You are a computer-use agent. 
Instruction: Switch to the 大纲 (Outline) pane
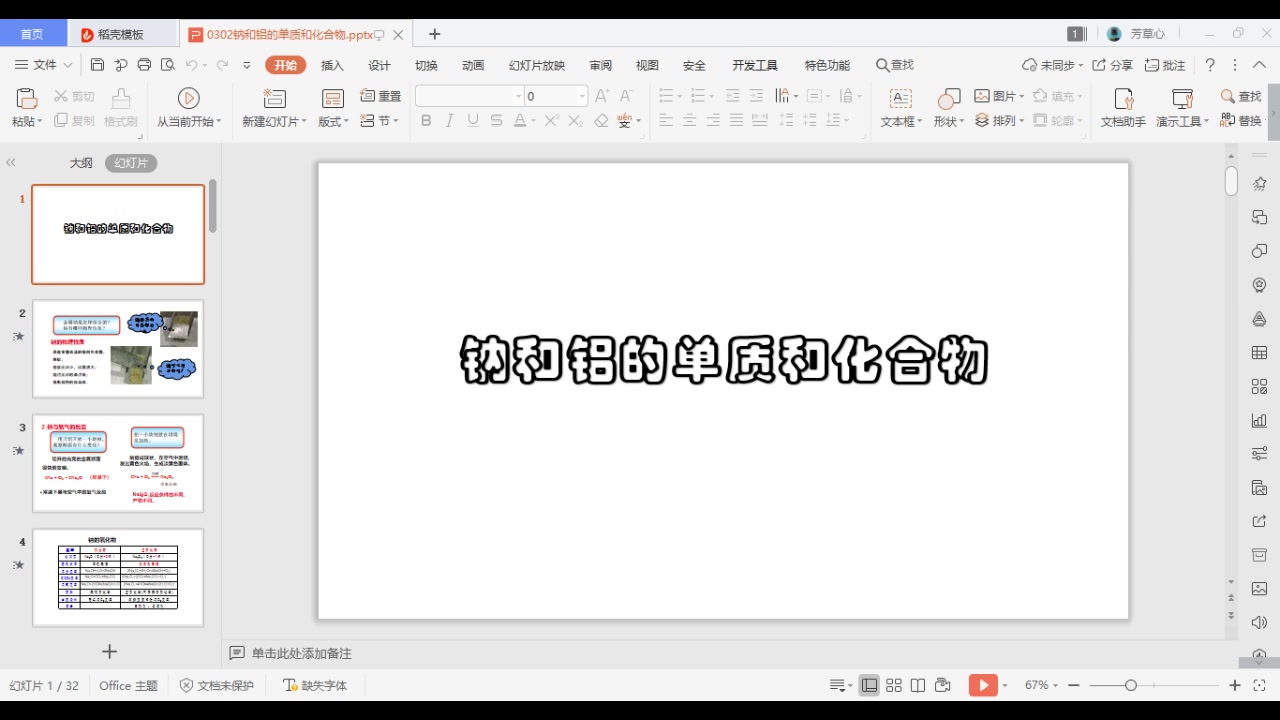pos(80,161)
